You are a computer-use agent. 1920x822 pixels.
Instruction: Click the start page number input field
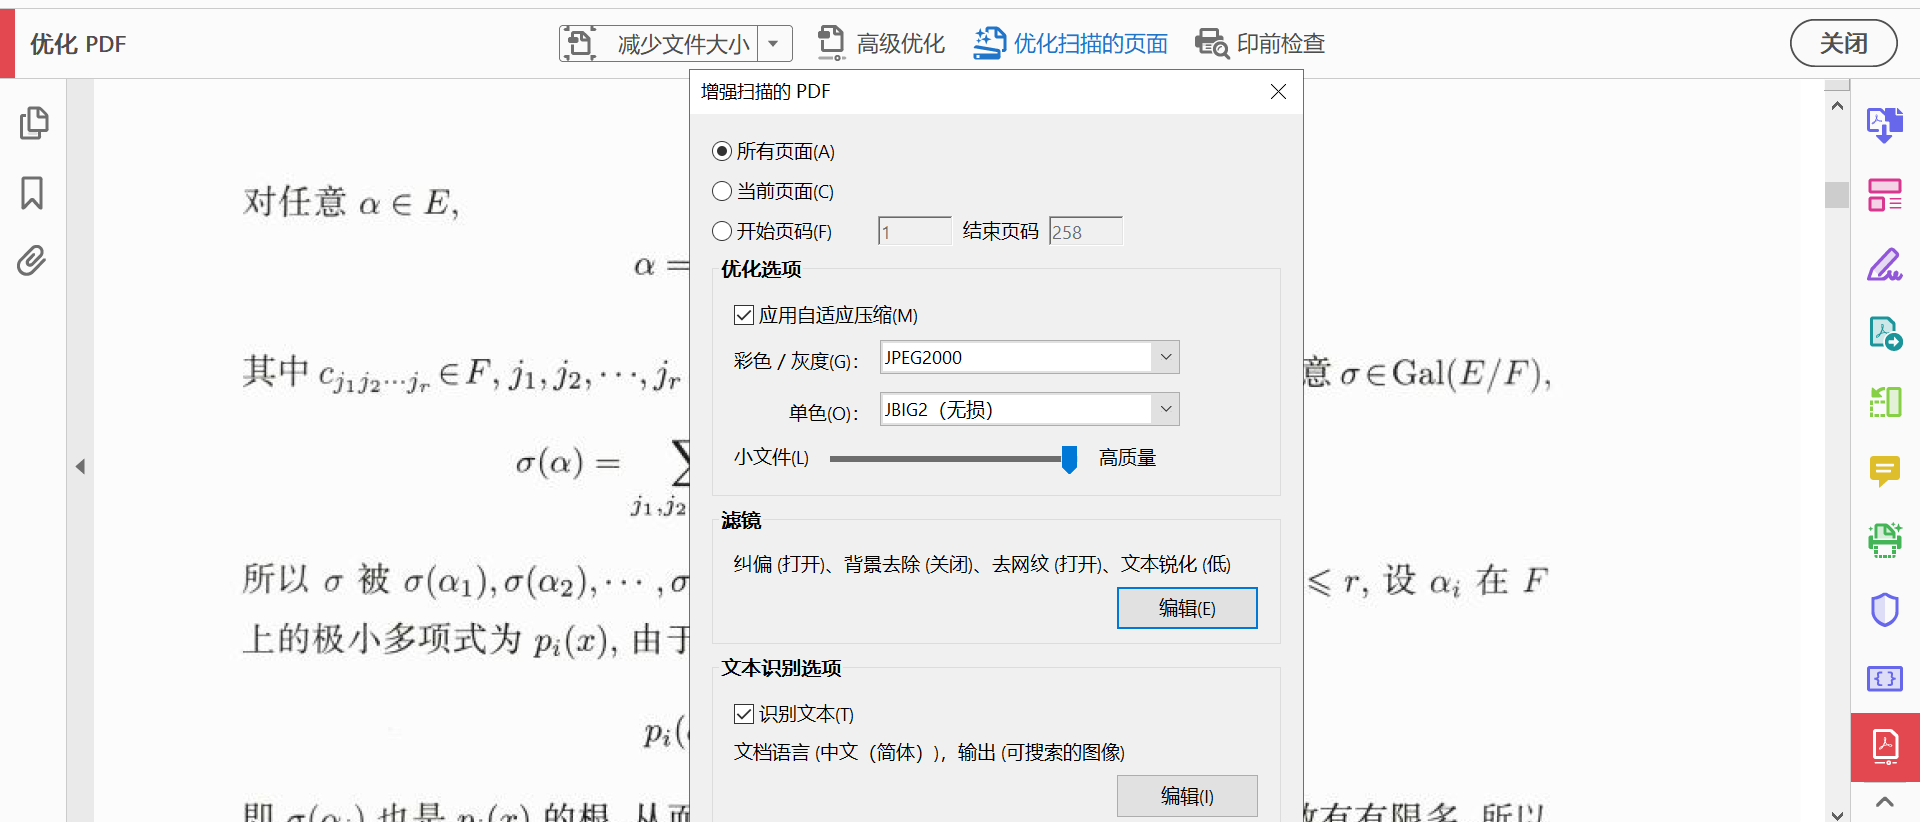tap(914, 232)
